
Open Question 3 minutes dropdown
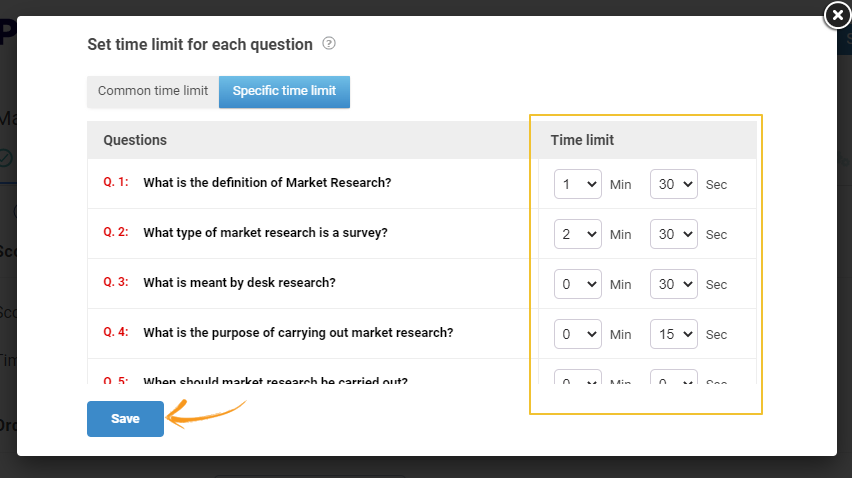[x=578, y=284]
